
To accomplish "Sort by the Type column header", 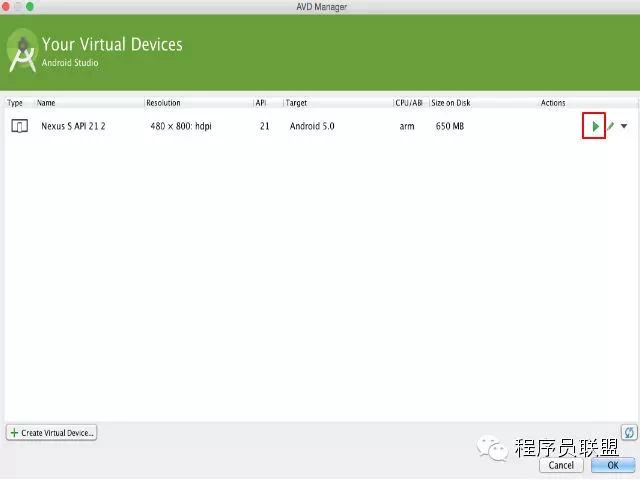I will [15, 103].
